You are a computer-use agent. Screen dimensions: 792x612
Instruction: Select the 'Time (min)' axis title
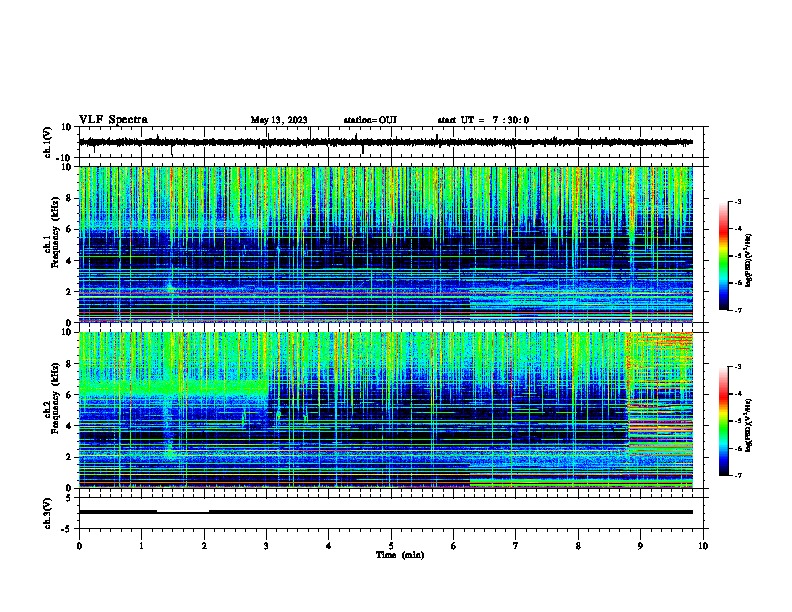(x=400, y=555)
